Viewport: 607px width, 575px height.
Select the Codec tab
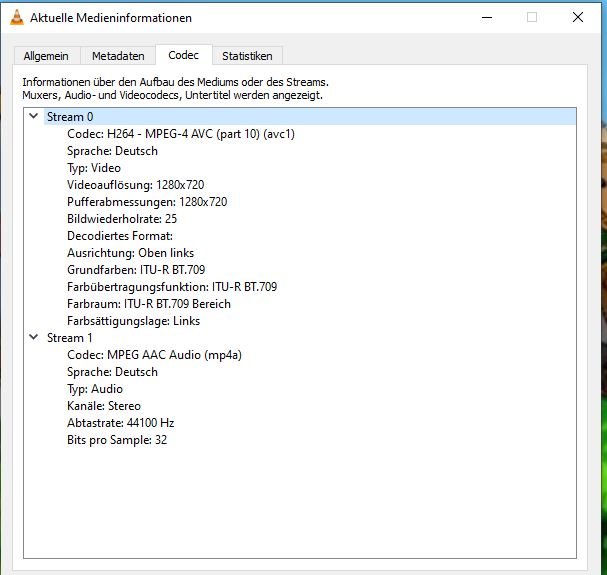pos(183,55)
